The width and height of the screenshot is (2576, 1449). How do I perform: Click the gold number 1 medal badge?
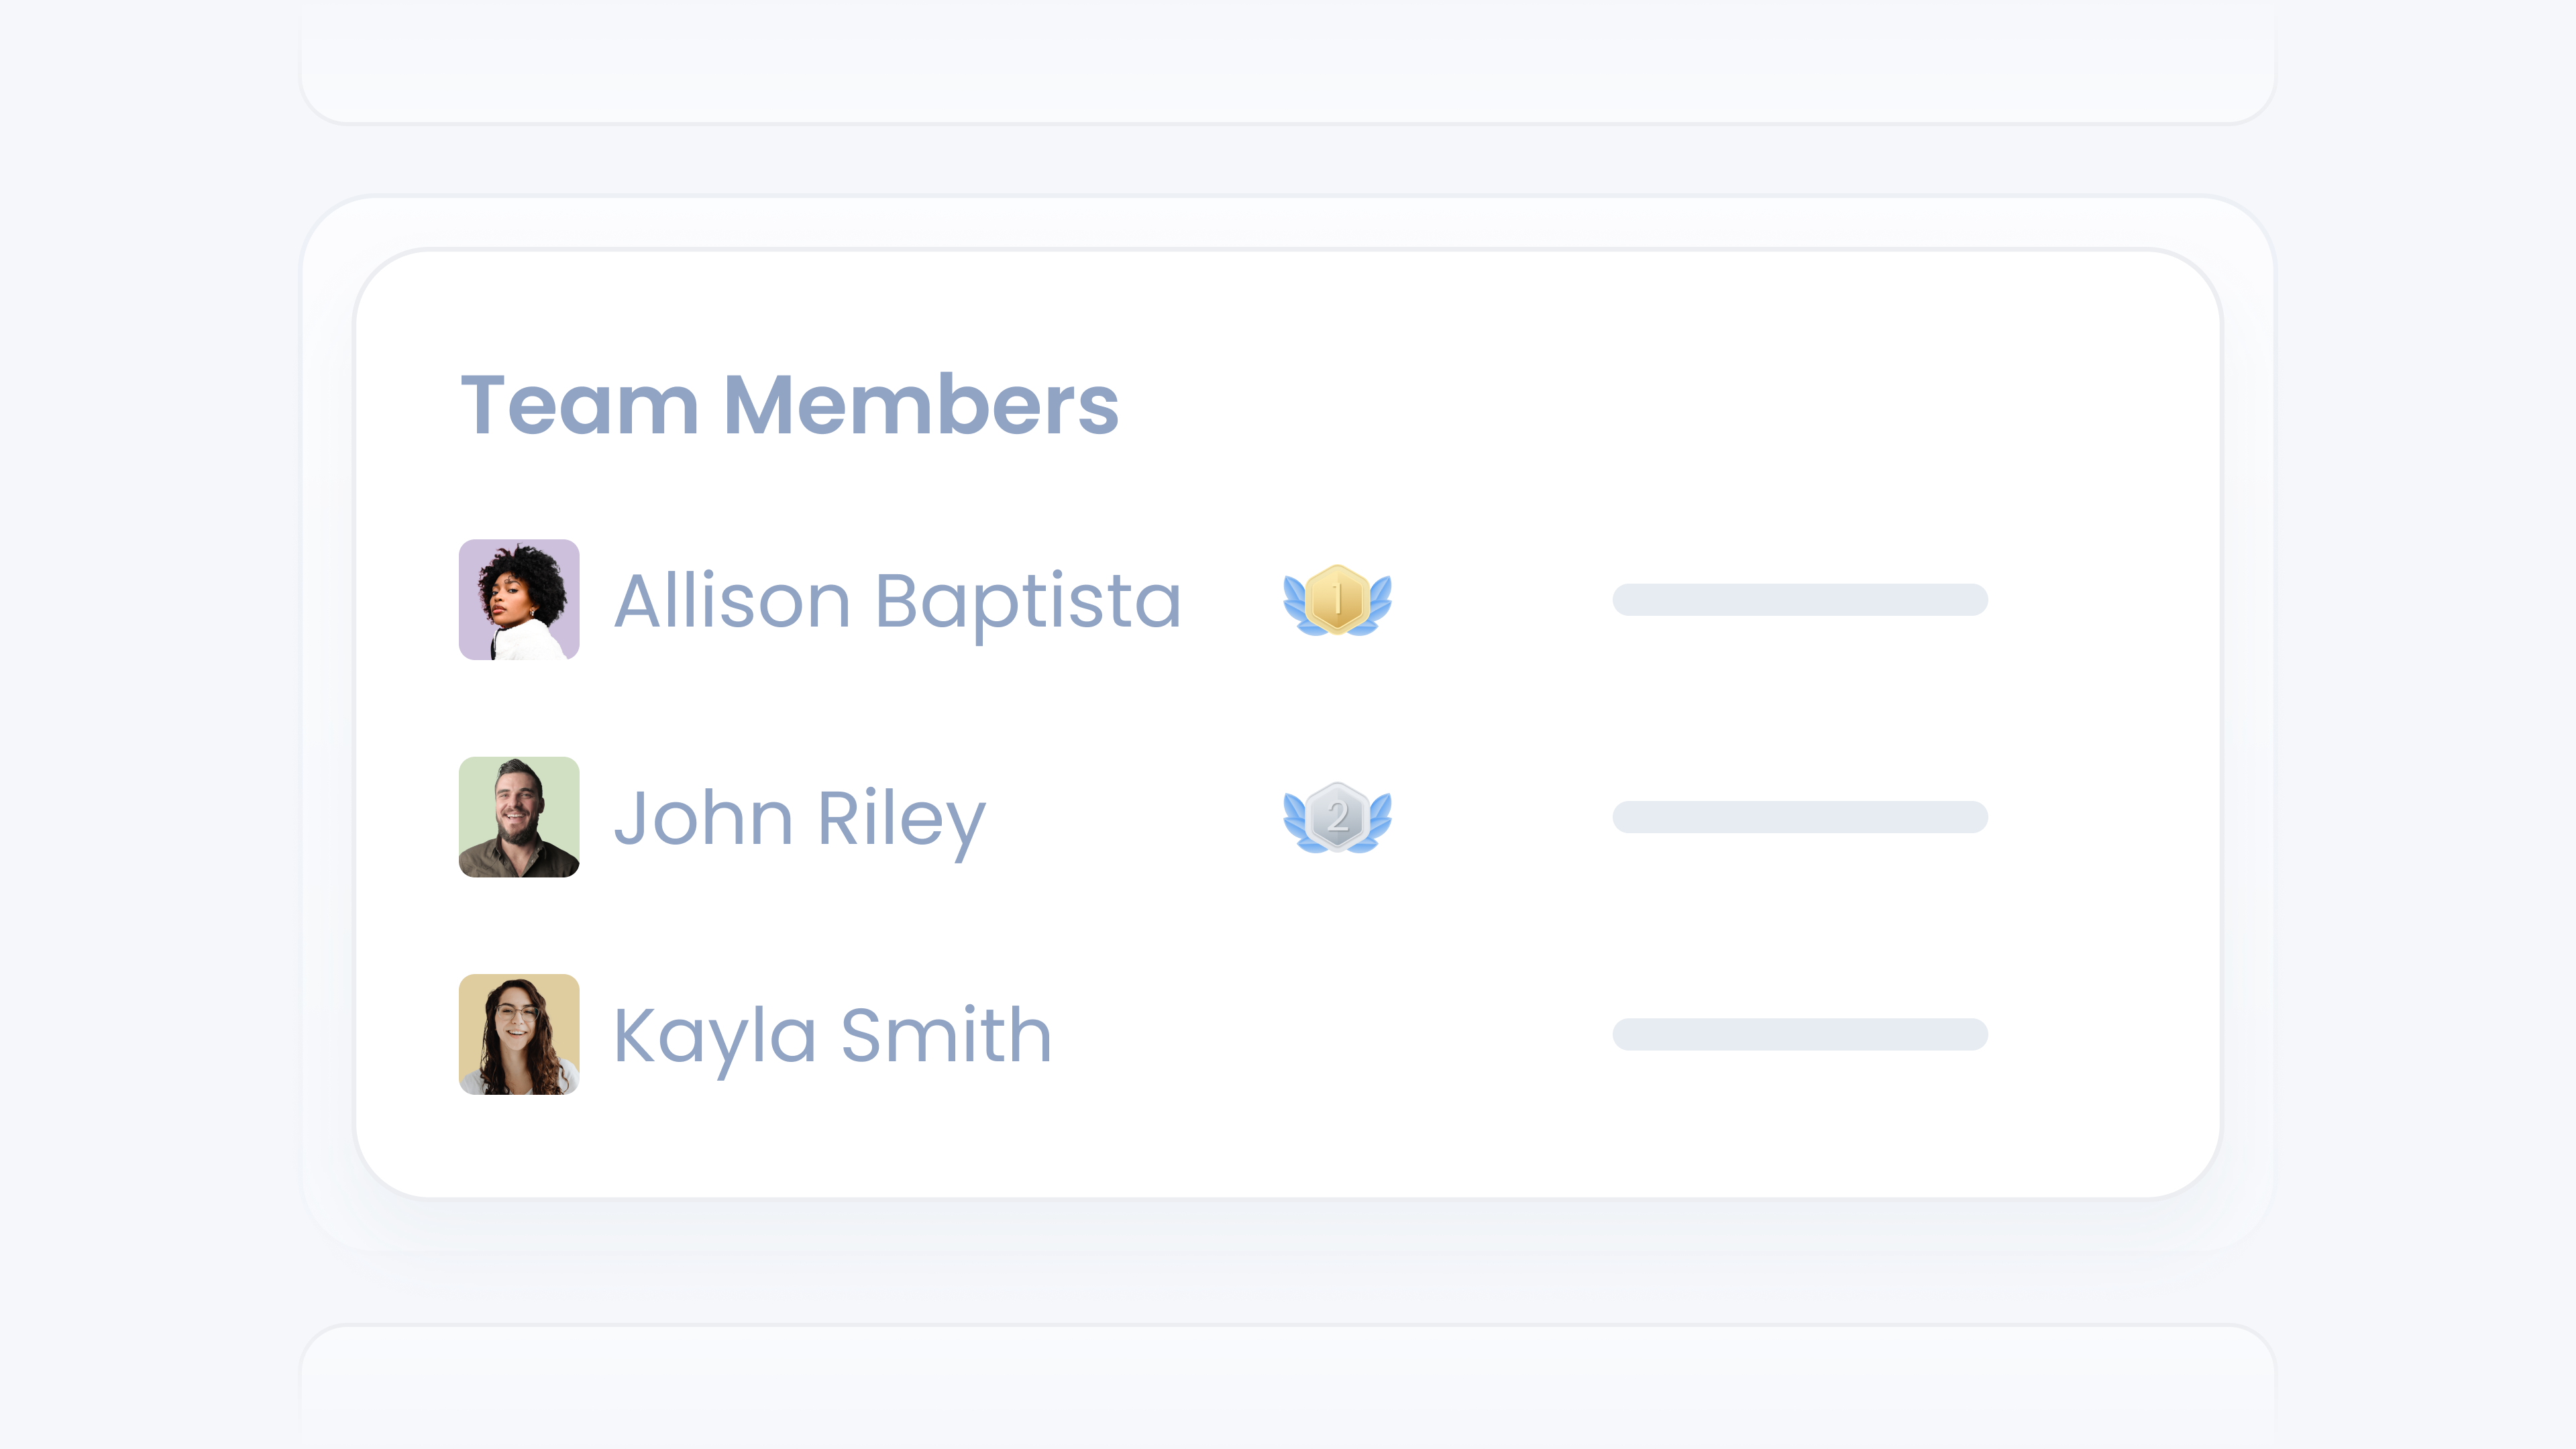[x=1337, y=600]
